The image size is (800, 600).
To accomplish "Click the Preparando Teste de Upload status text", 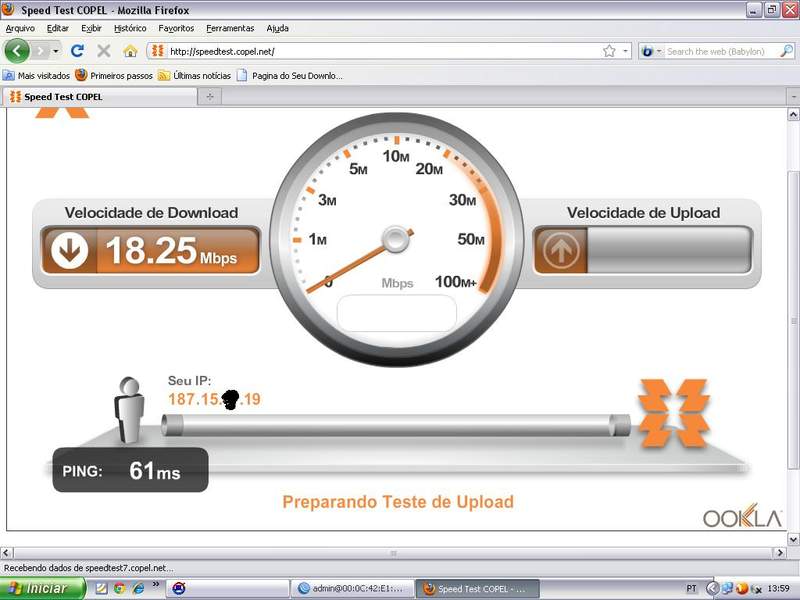I will [398, 502].
